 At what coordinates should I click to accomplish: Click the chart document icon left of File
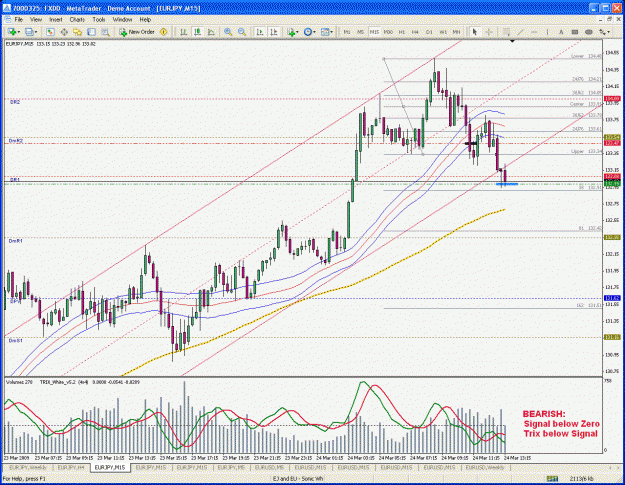pos(8,20)
